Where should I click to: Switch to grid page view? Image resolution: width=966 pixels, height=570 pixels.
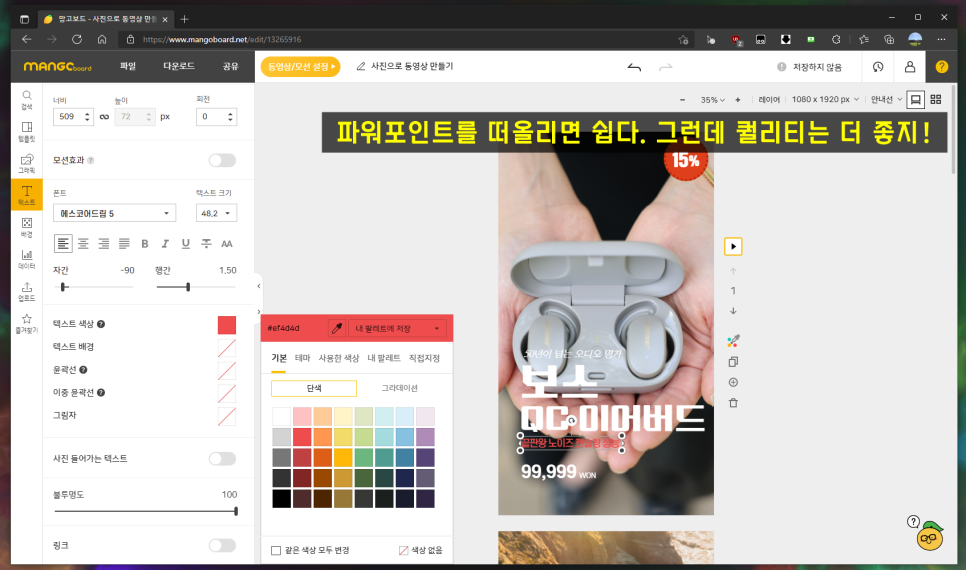tap(936, 99)
